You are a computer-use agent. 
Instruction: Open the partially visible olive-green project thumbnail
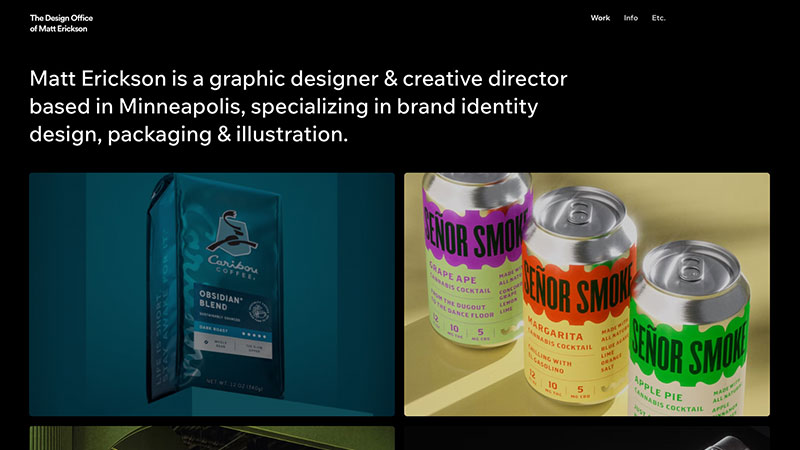tap(212, 438)
